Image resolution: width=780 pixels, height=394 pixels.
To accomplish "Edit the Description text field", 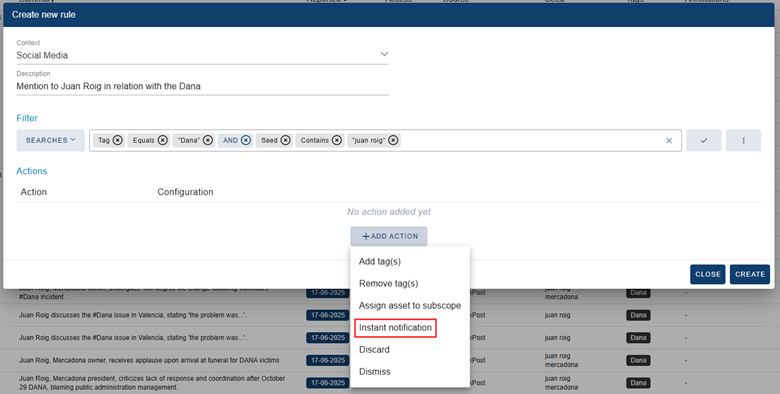I will click(x=202, y=86).
